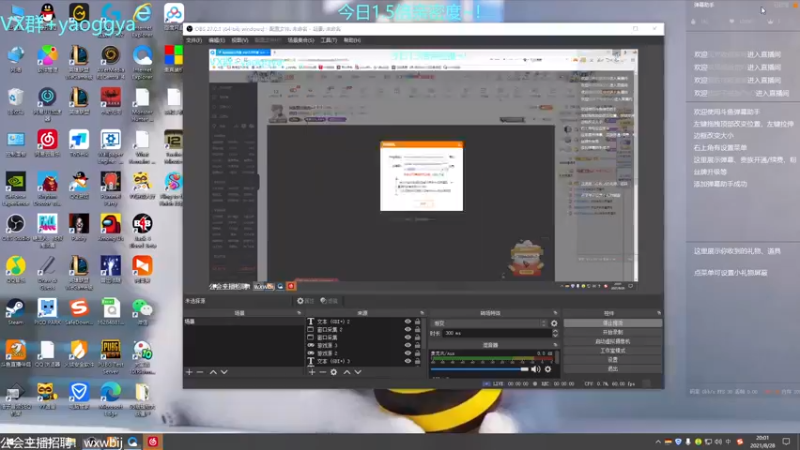Launch Microsoft Edge from the desktop
This screenshot has height=450, width=800.
click(110, 398)
